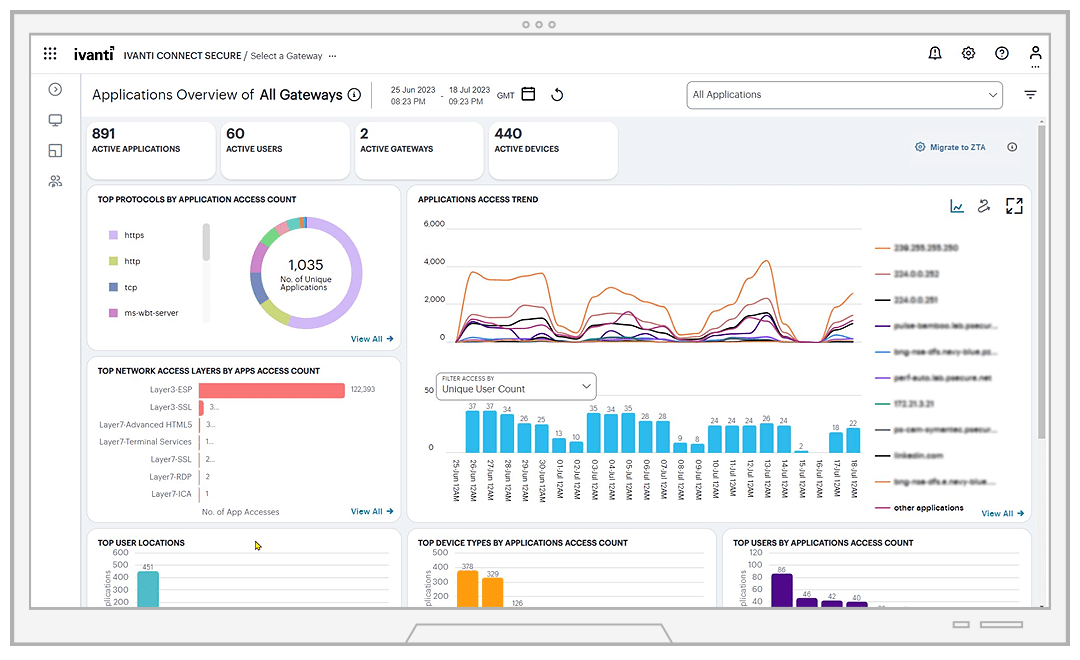
Task: Click the Top User Locations panel title
Action: tap(141, 543)
